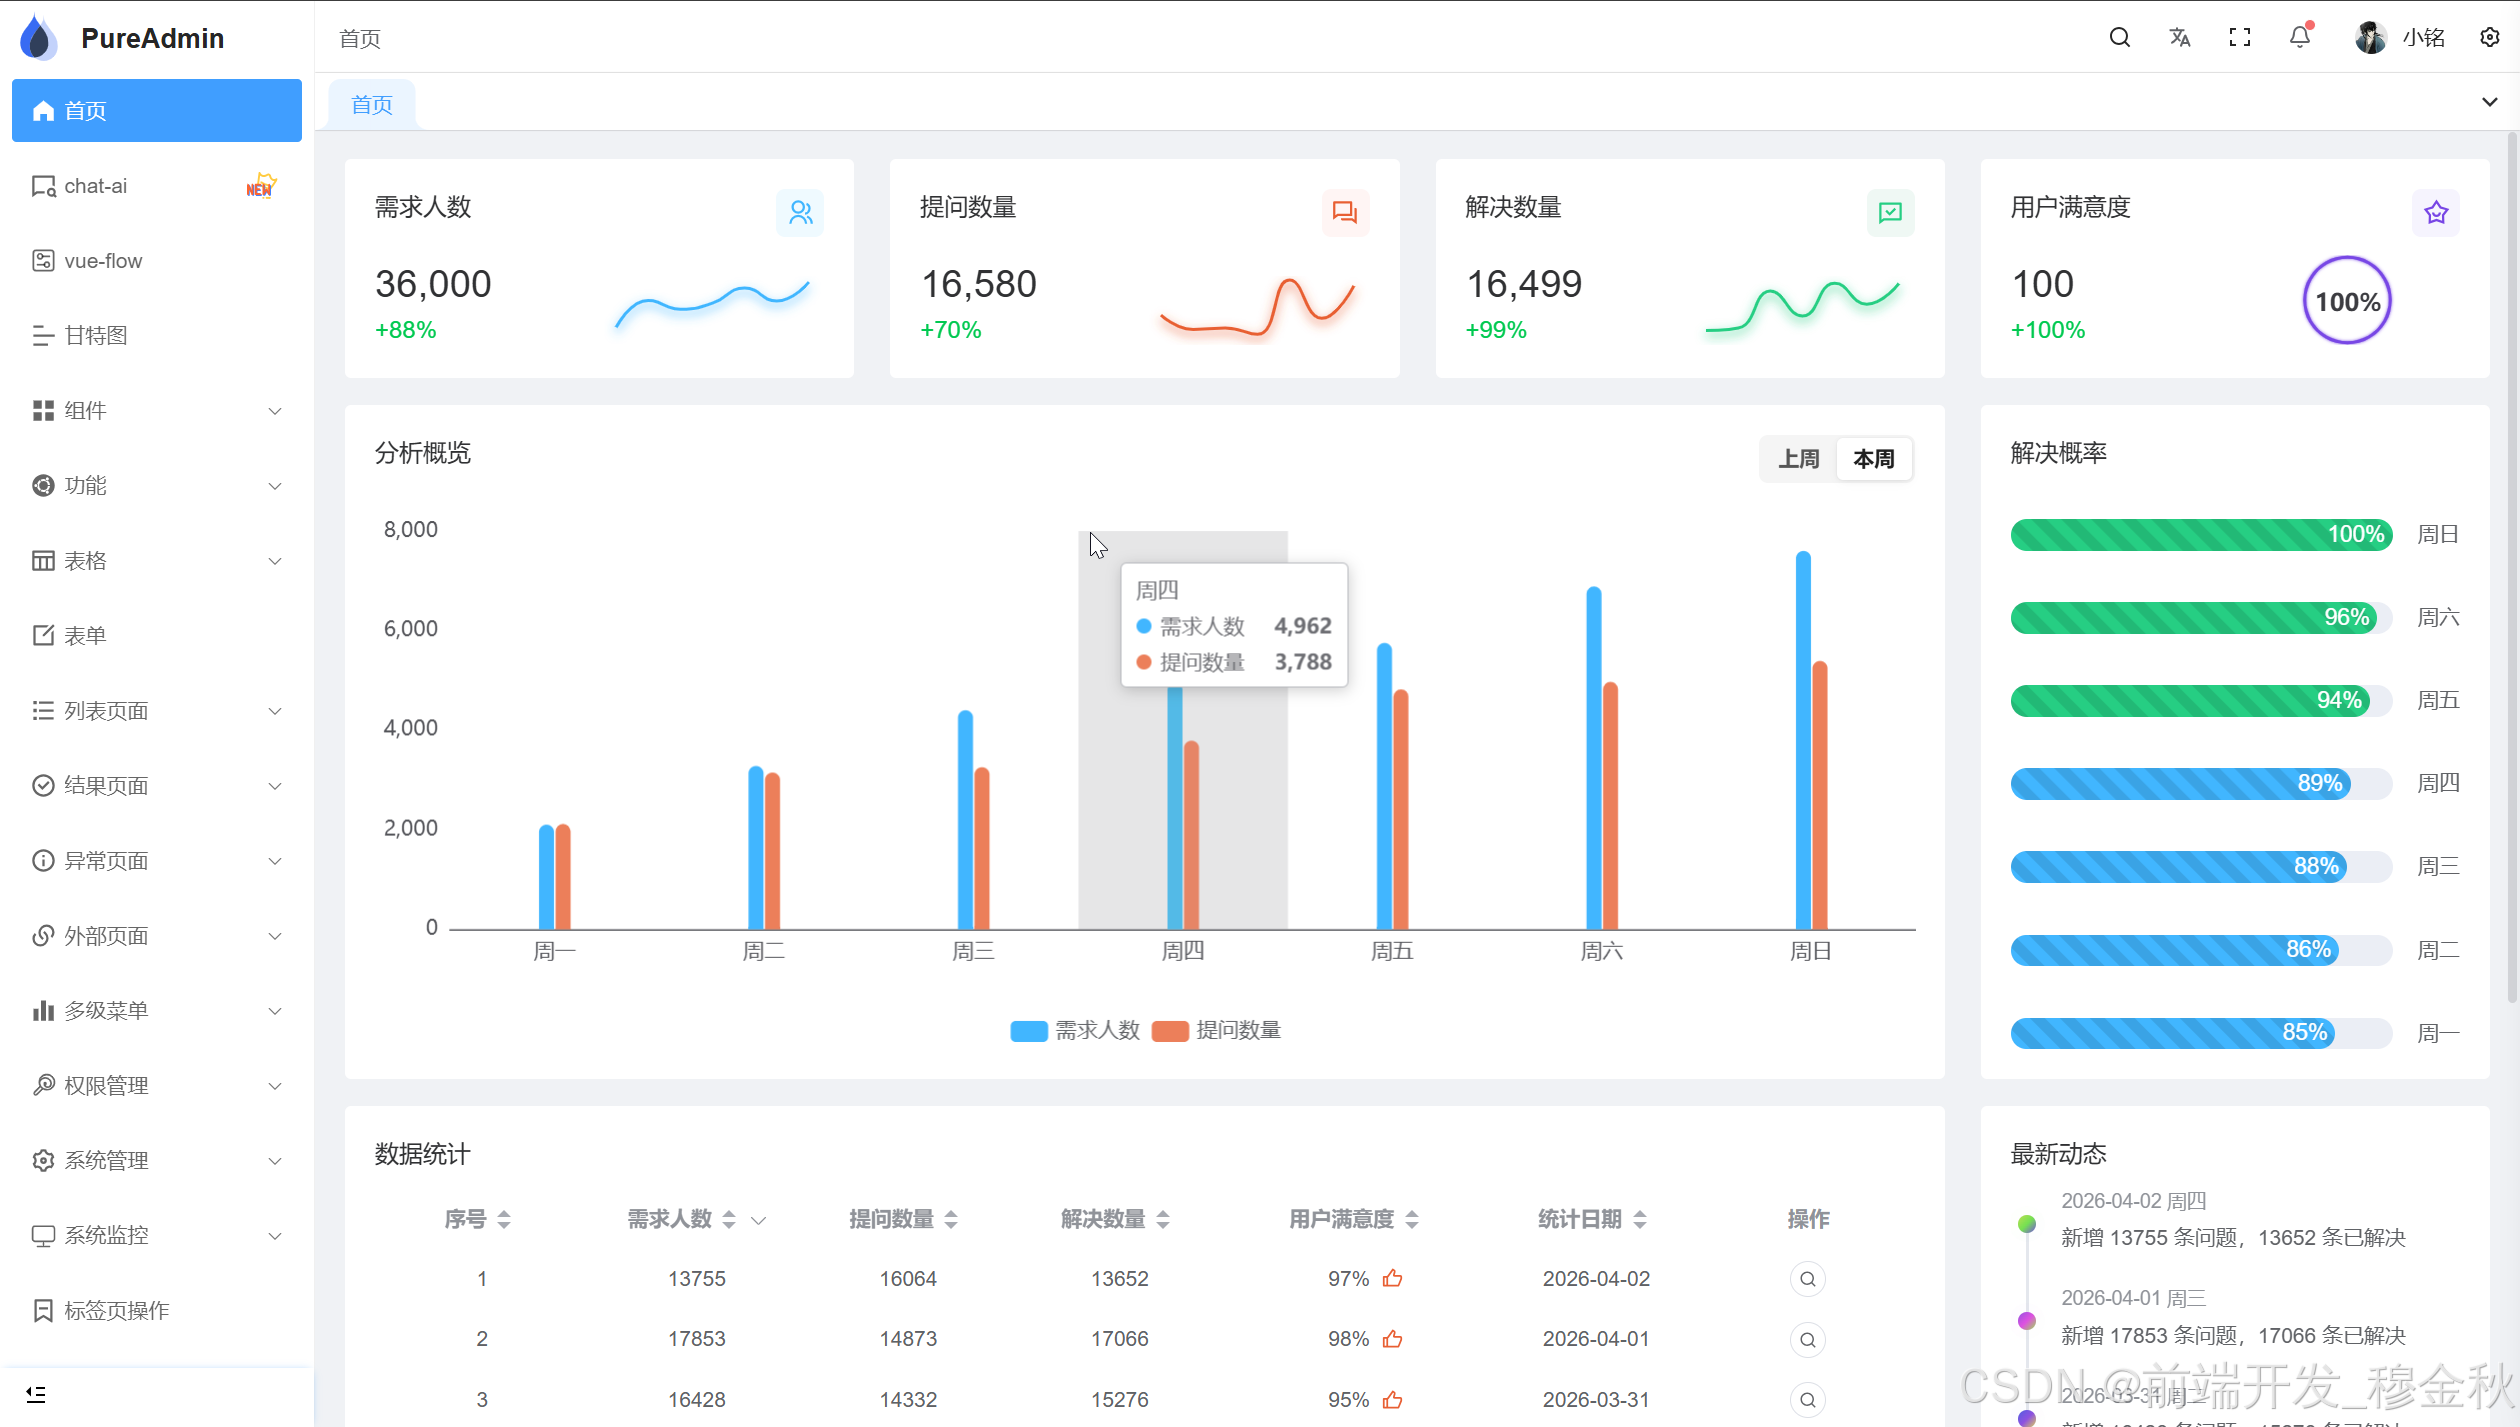Open 需求人数 column filter dropdown arrow

758,1220
